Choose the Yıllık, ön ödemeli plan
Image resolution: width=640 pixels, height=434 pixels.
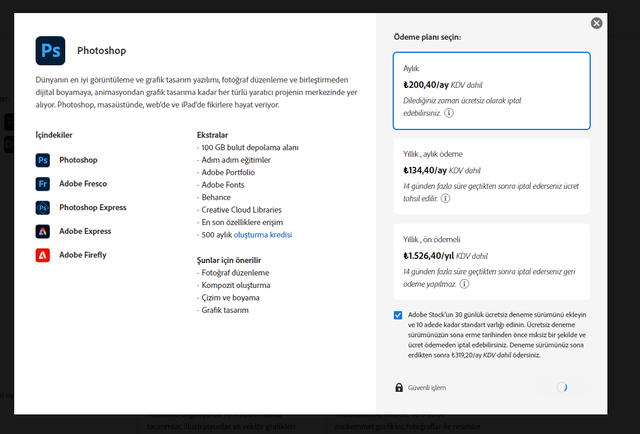(x=490, y=262)
